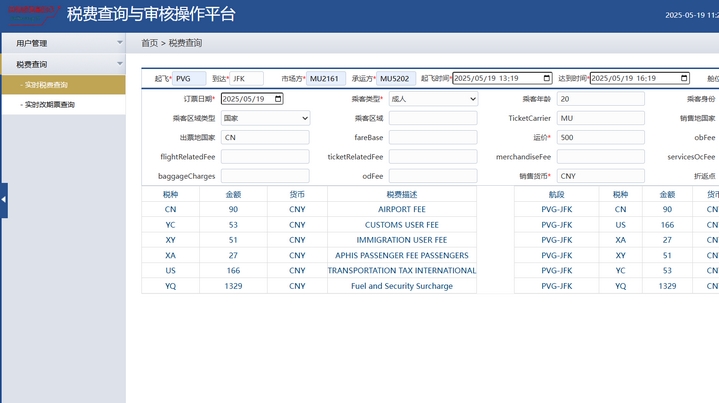The image size is (719, 403).
Task: Click the arrival airport JFK field
Action: point(246,78)
